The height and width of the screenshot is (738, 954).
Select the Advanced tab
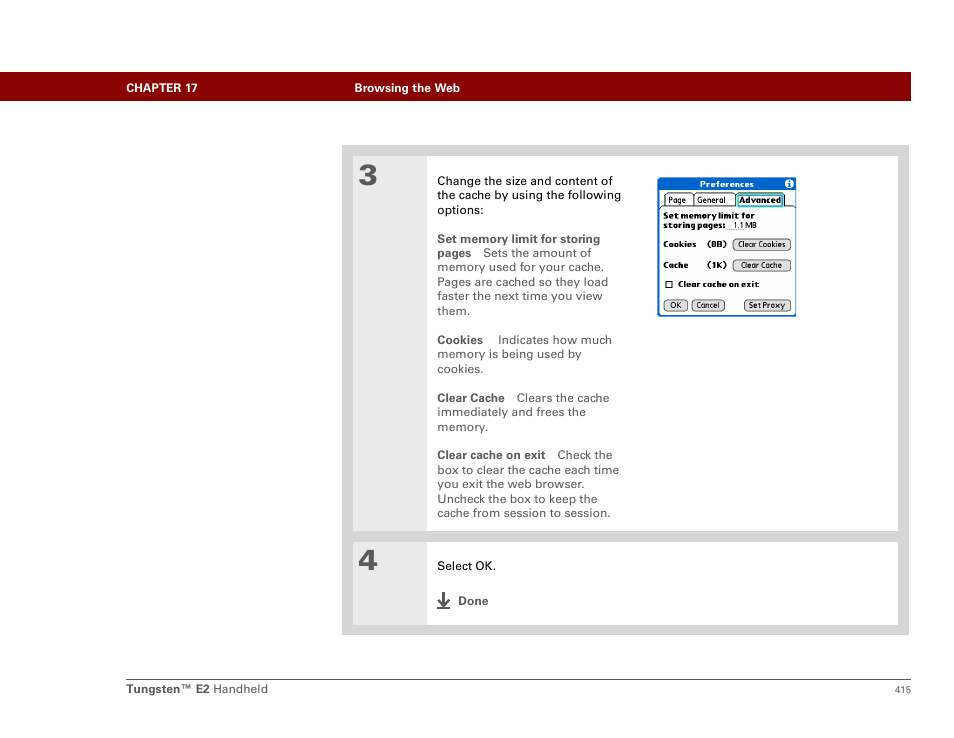point(760,200)
